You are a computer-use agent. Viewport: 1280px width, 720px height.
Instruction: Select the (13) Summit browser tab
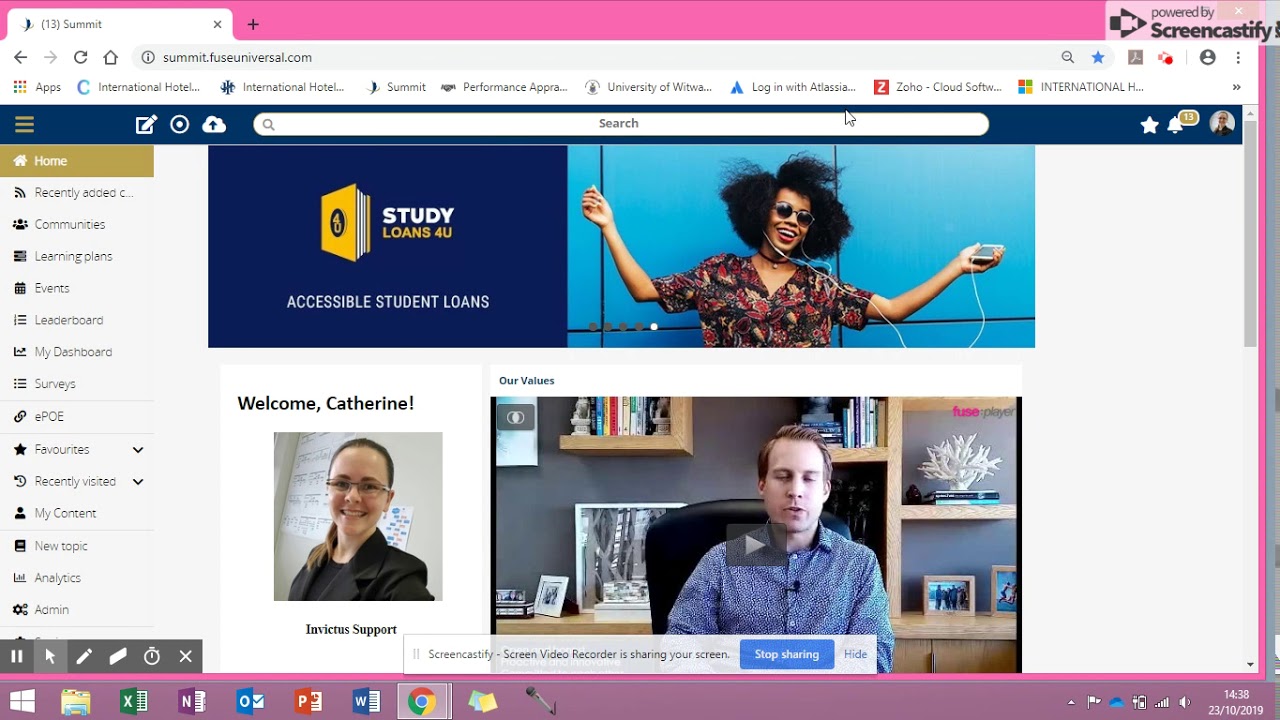120,24
